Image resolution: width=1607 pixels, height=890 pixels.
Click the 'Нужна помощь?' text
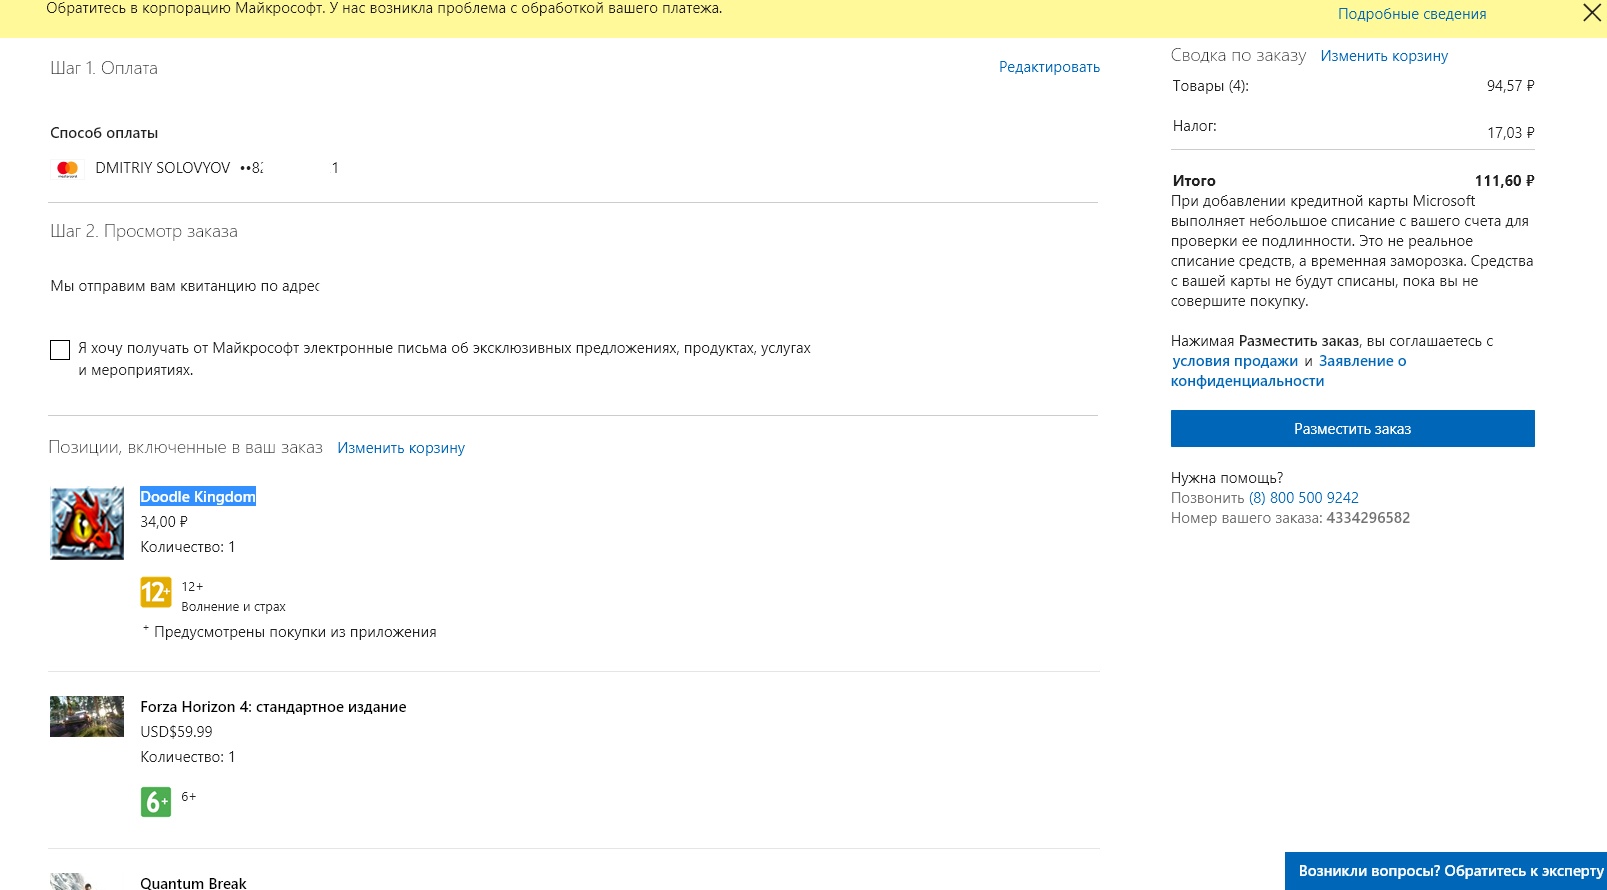pyautogui.click(x=1227, y=478)
